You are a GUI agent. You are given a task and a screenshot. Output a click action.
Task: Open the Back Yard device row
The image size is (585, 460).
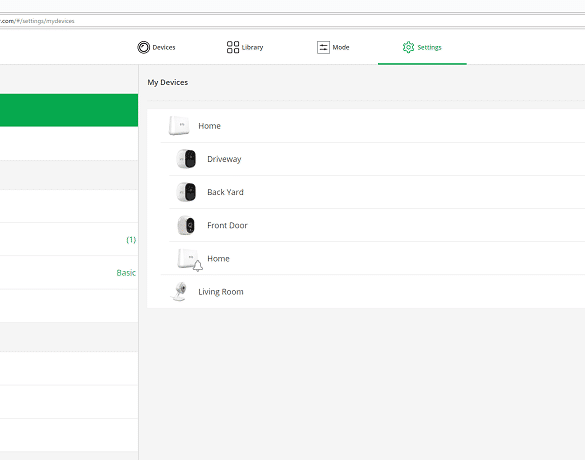377,192
